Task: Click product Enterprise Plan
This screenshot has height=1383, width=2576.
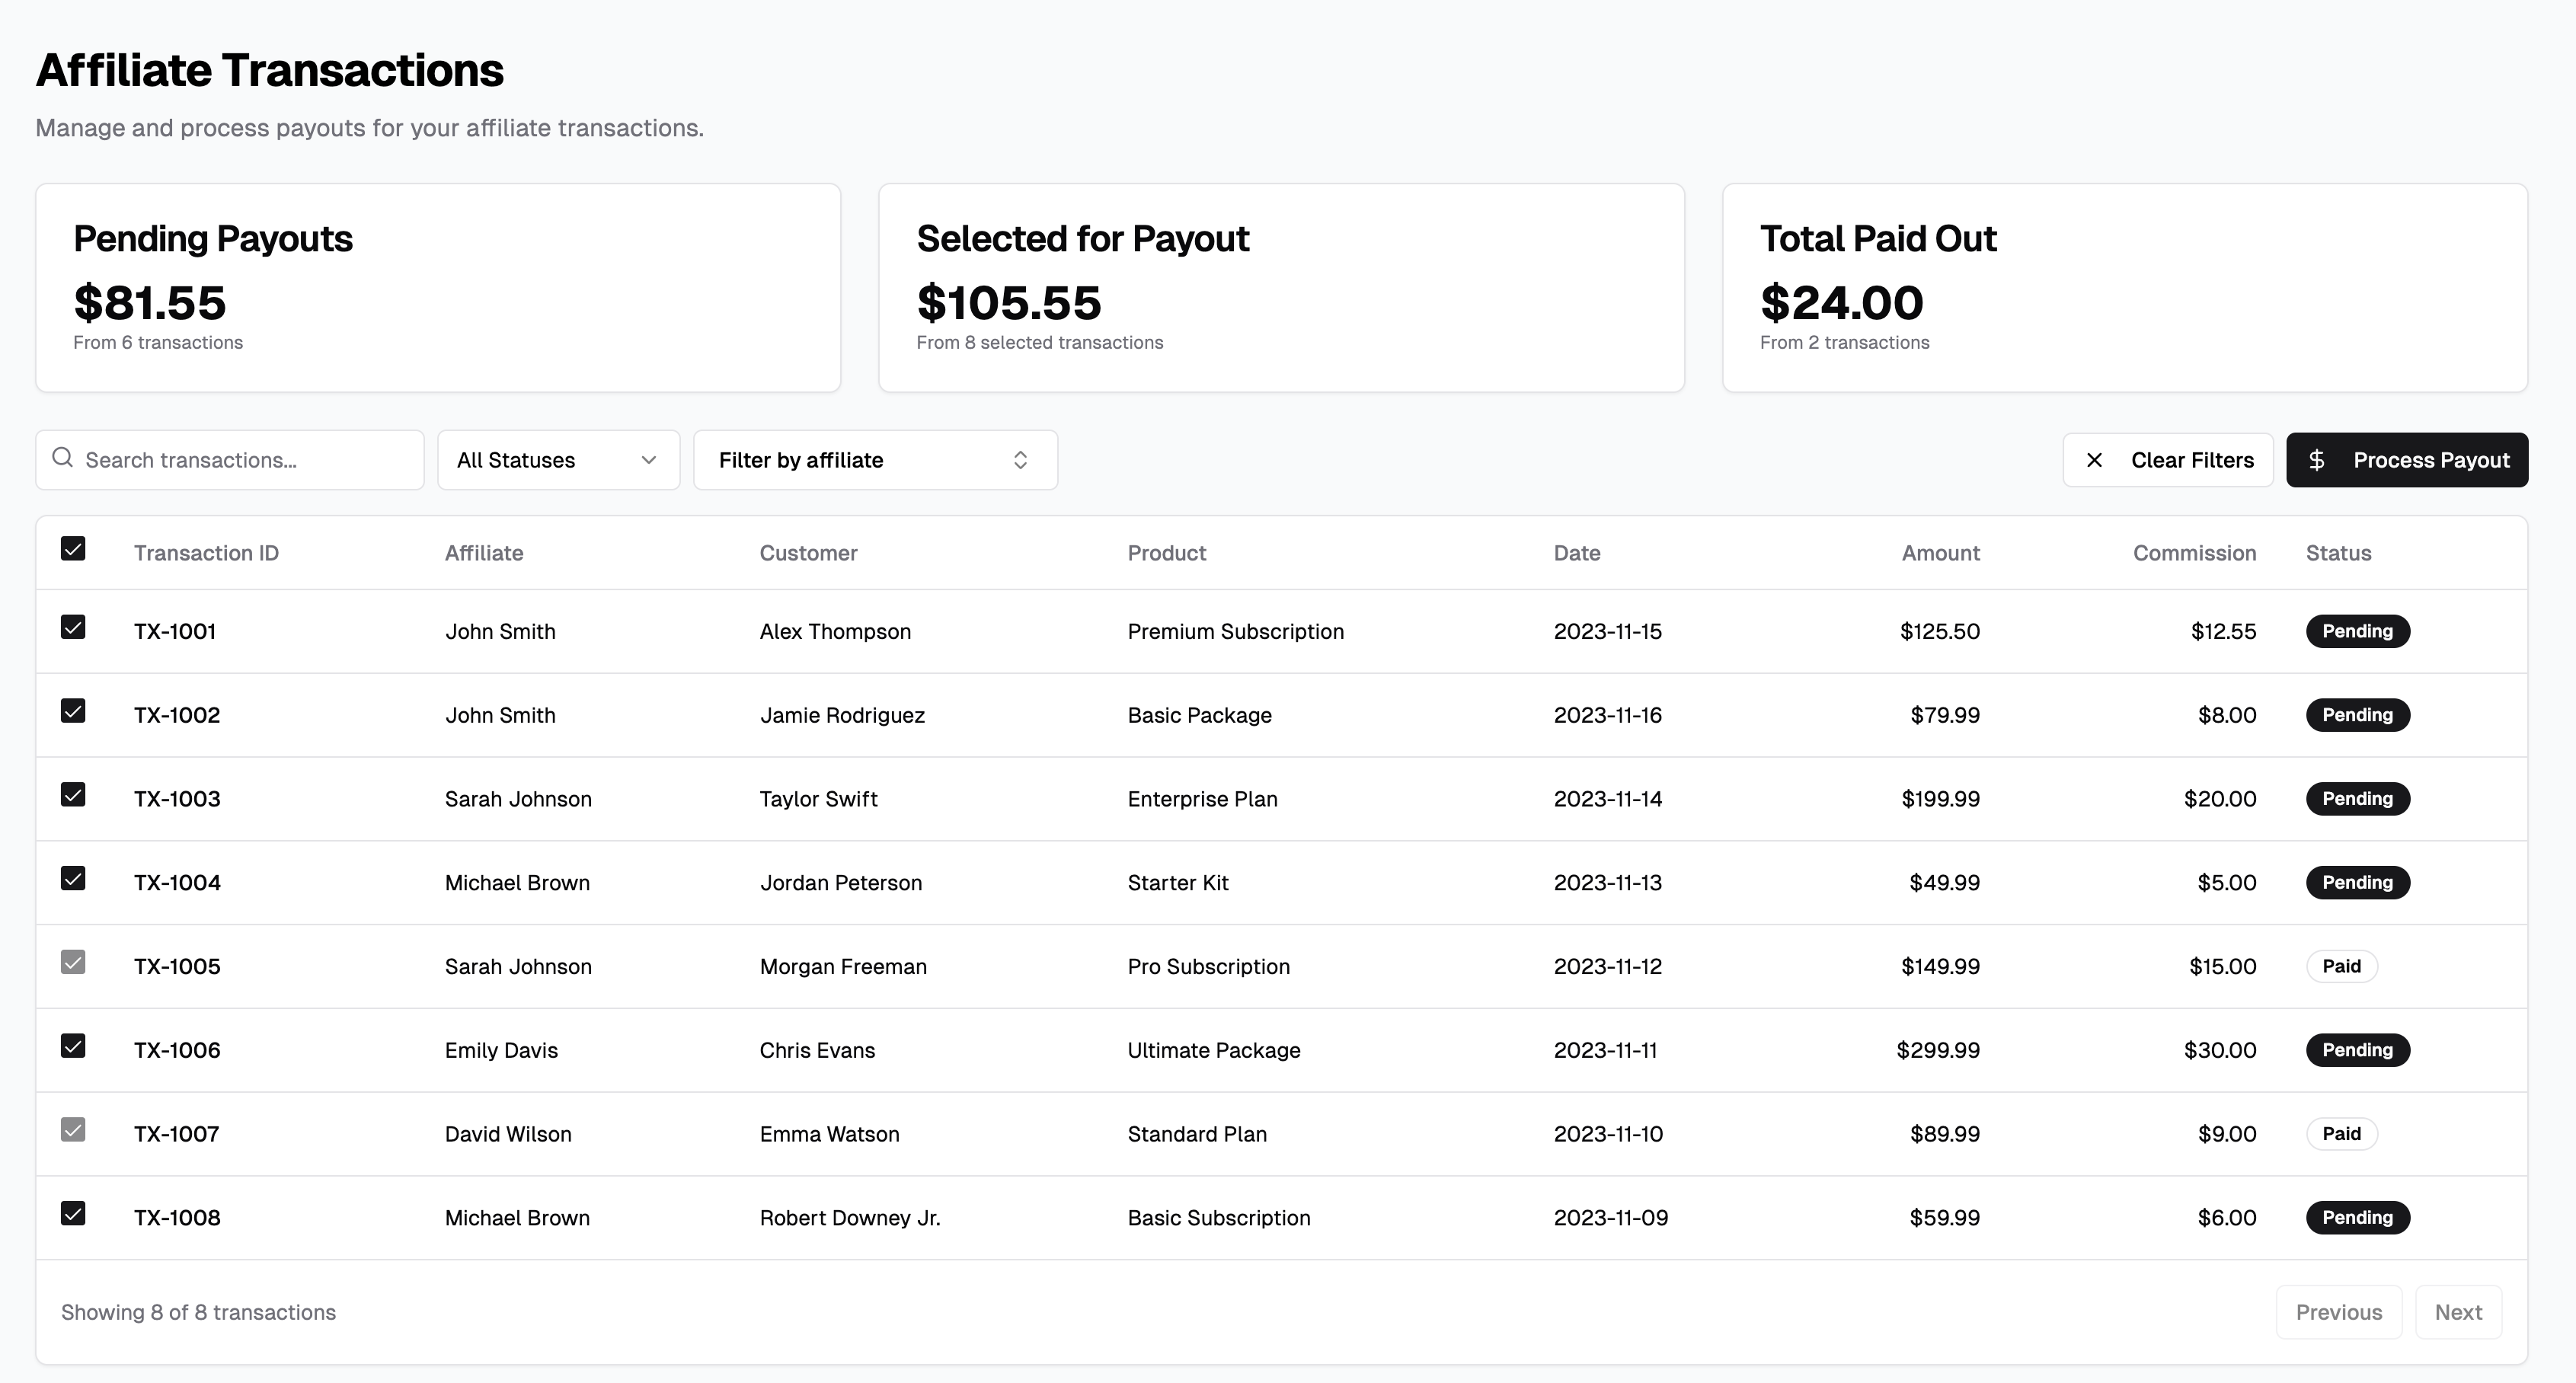Action: click(1202, 799)
